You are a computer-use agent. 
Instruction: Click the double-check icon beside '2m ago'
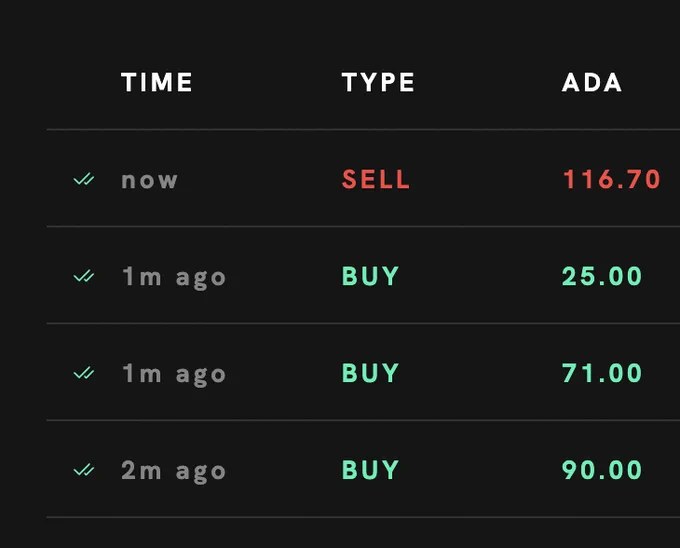tap(84, 470)
